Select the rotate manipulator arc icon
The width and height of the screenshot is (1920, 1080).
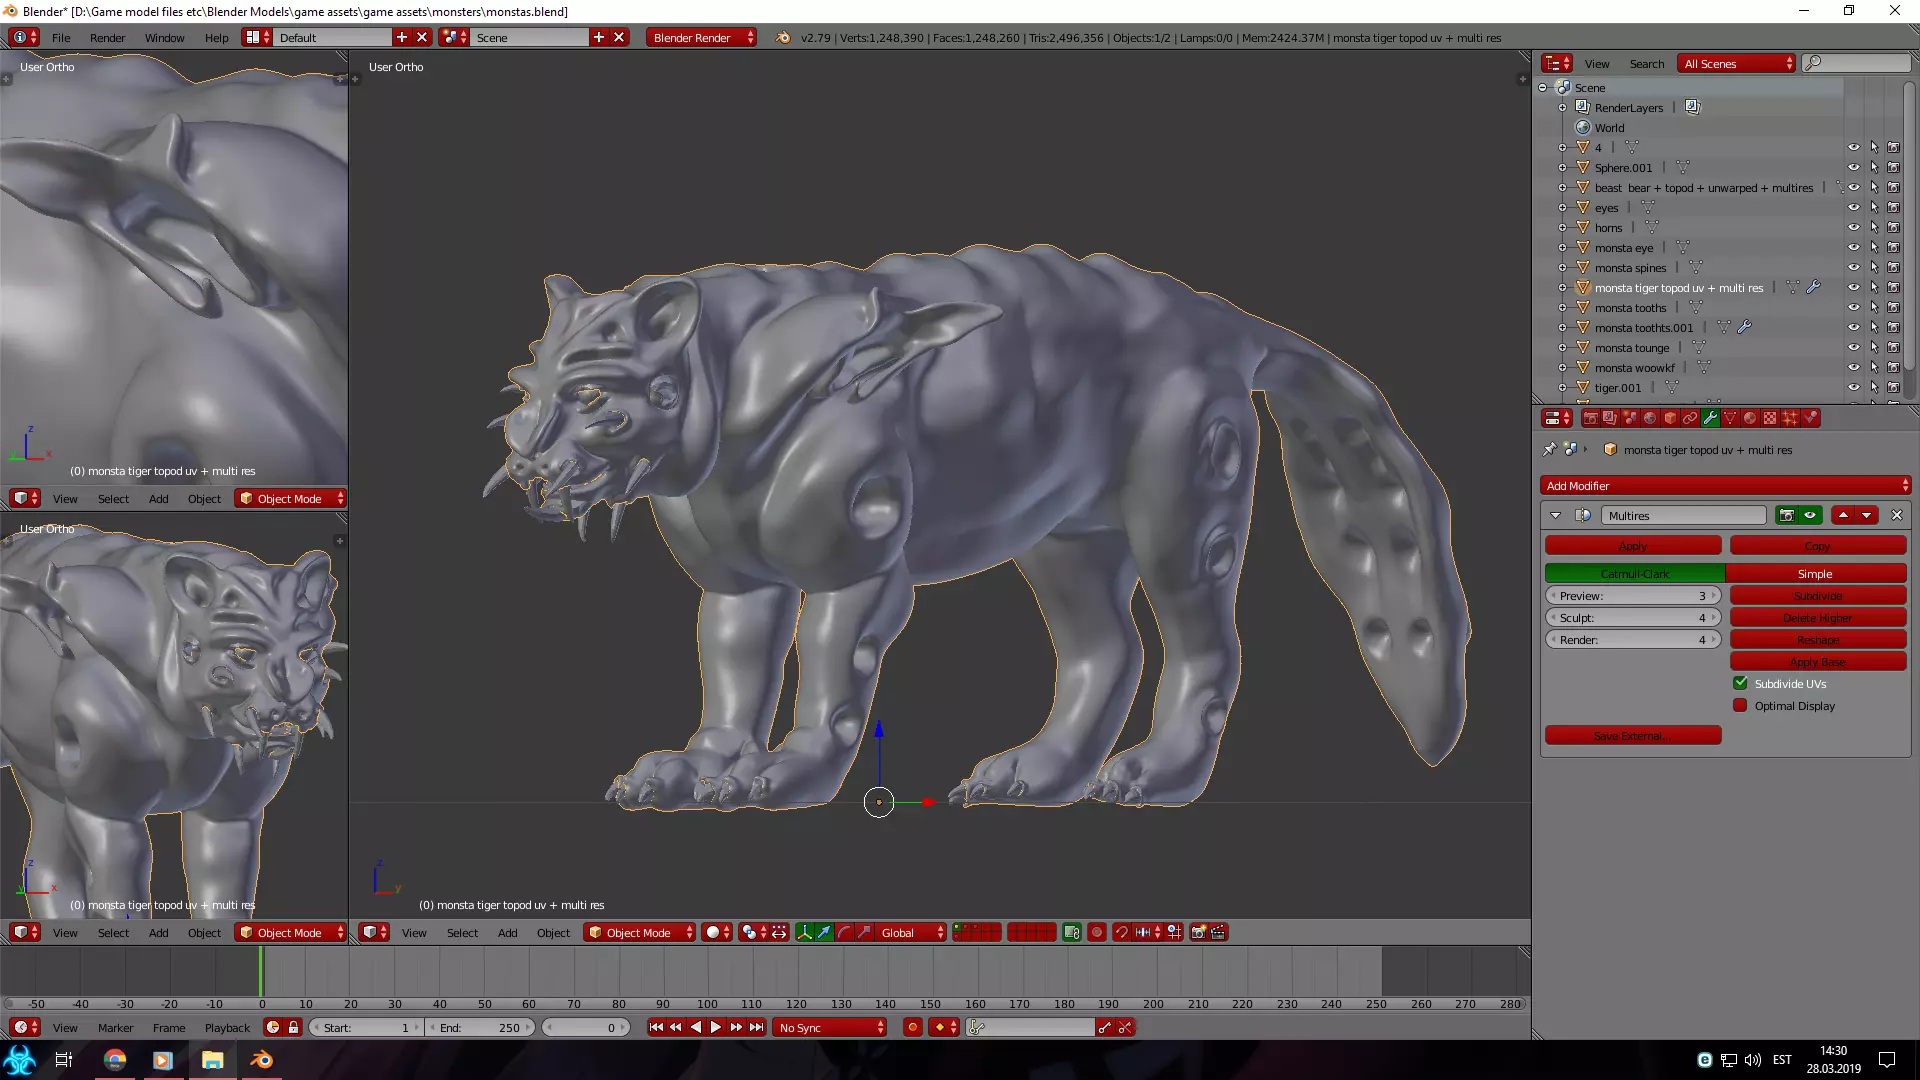844,933
